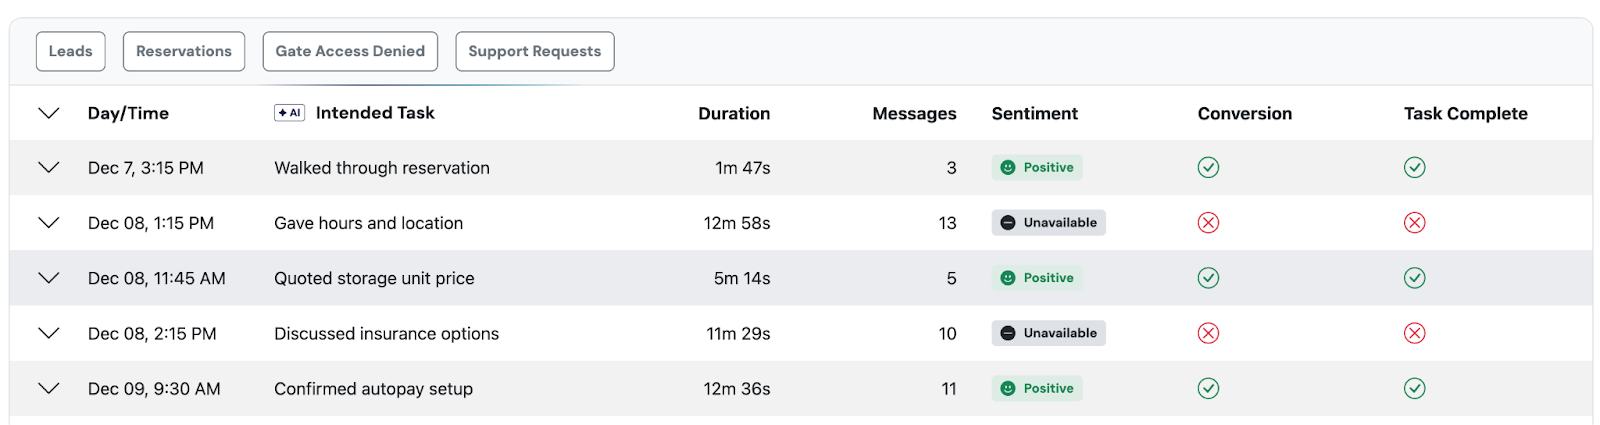1600x425 pixels.
Task: Expand the Dec 09, 9:30 AM row
Action: 49,389
